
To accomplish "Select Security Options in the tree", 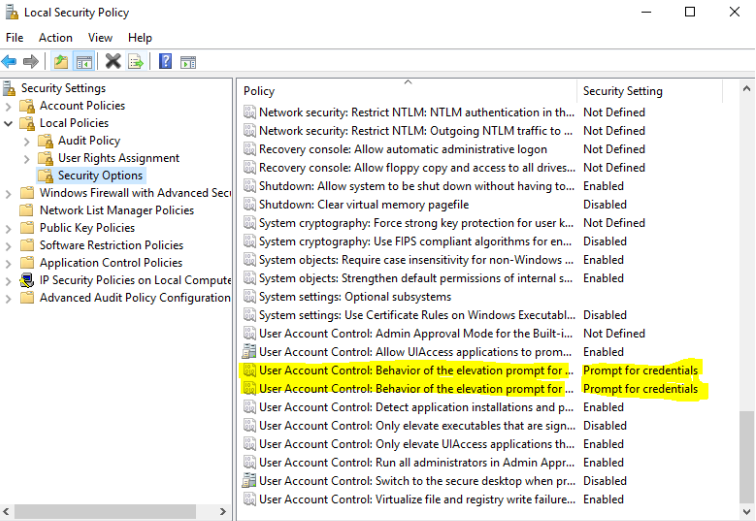I will pyautogui.click(x=100, y=175).
